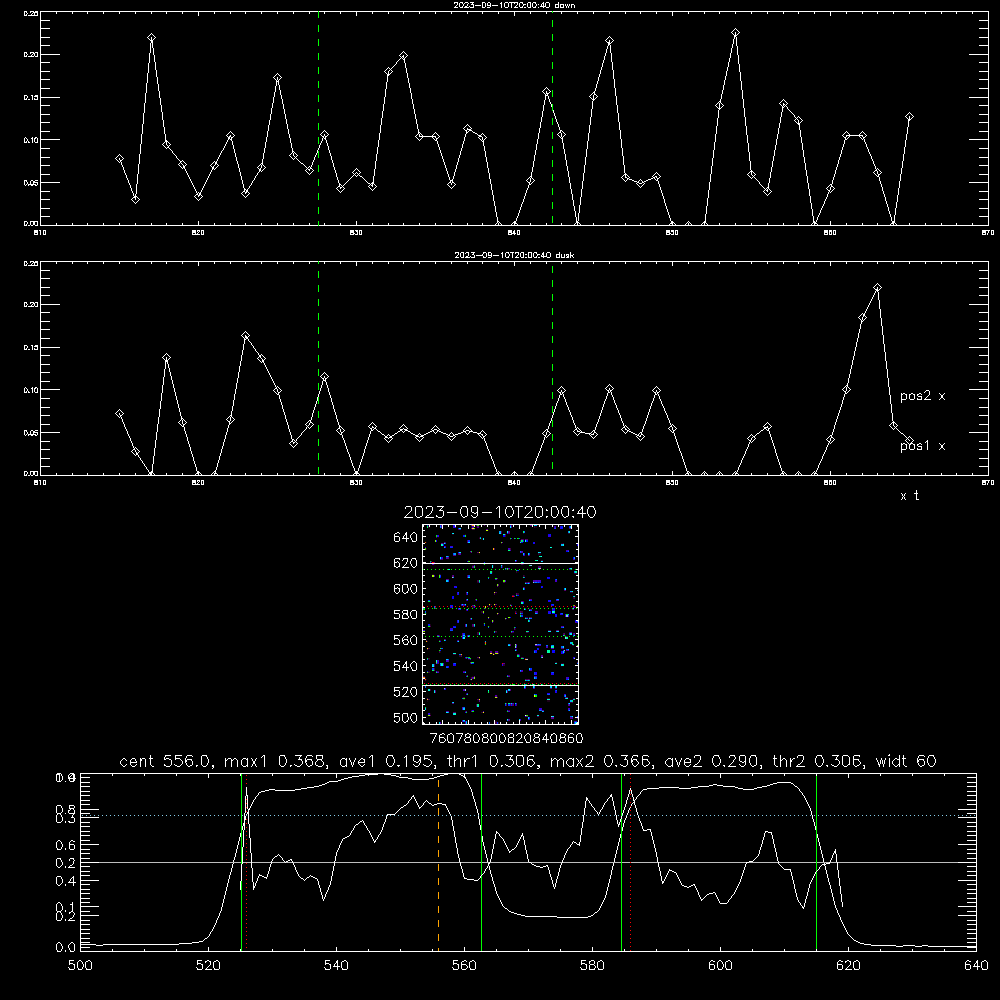
Task: Click the '600' y-axis label beside the image
Action: [406, 589]
